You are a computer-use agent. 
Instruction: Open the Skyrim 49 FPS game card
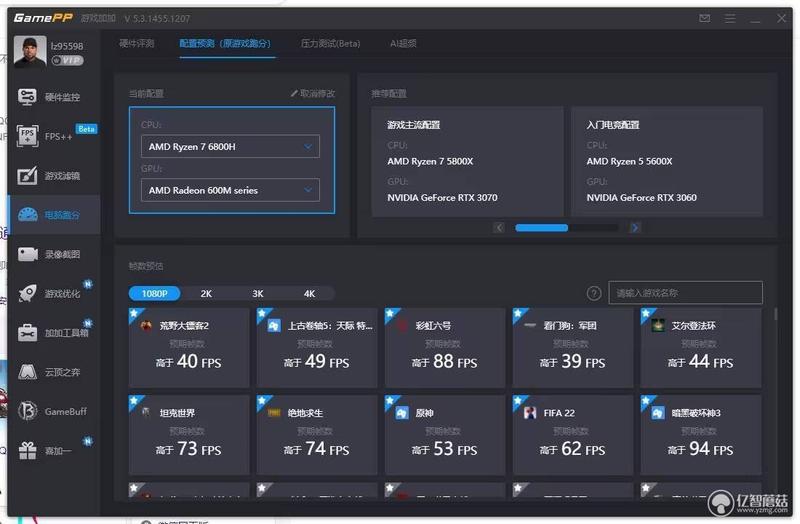(x=317, y=347)
